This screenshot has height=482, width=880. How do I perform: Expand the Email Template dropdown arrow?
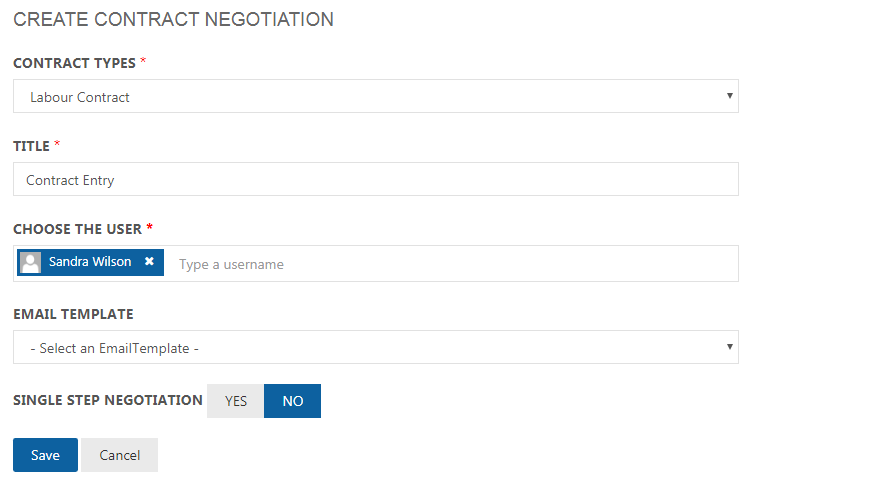point(729,347)
